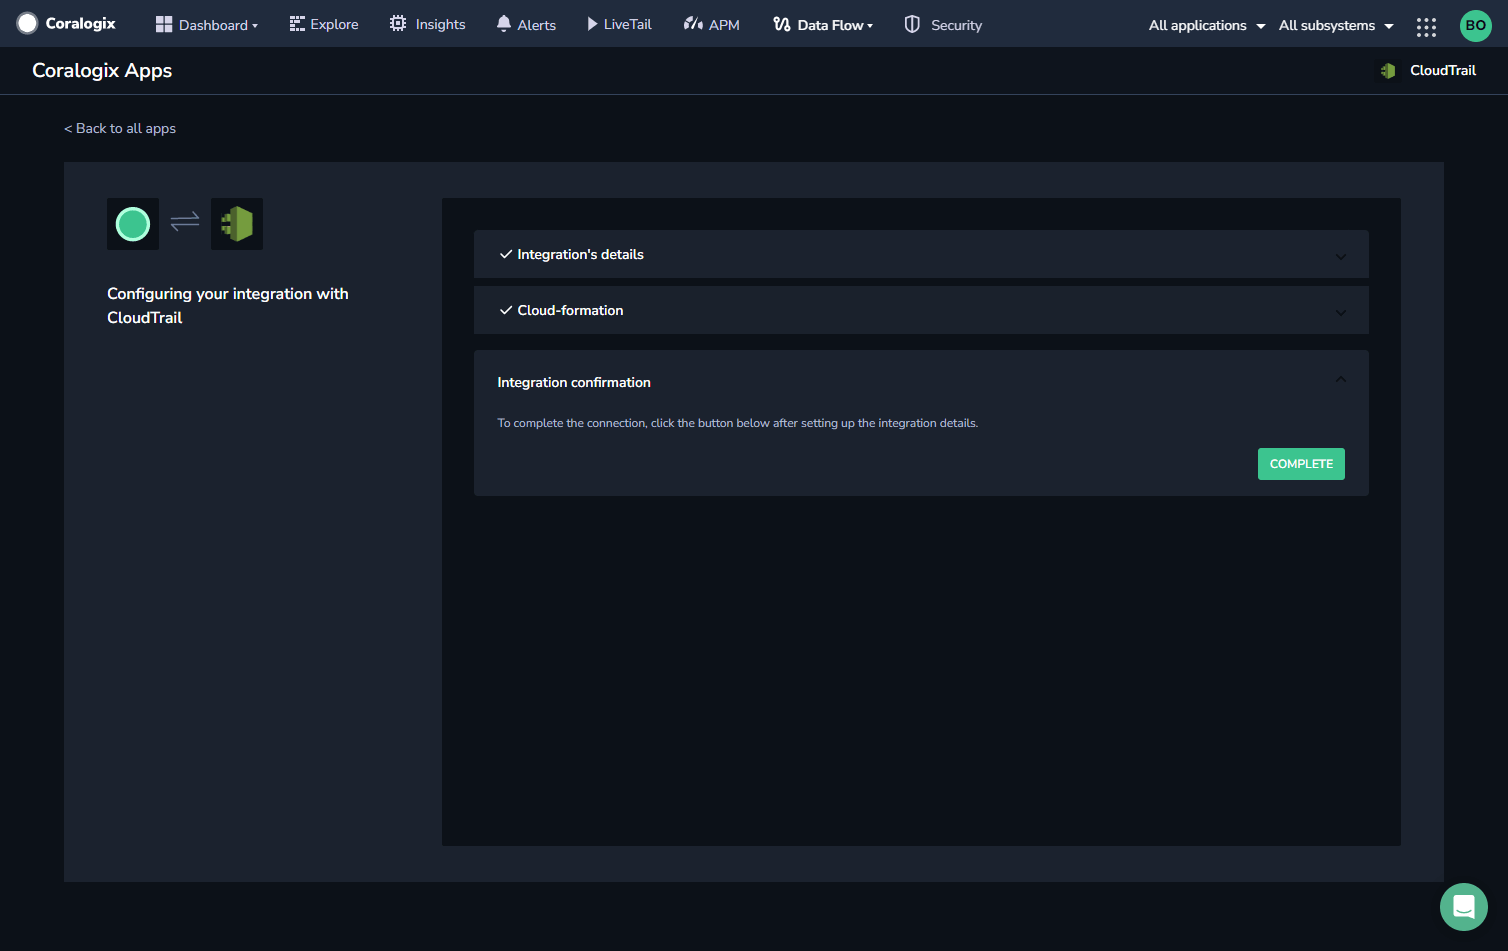
Task: Click the Explore icon in navbar
Action: coord(297,24)
